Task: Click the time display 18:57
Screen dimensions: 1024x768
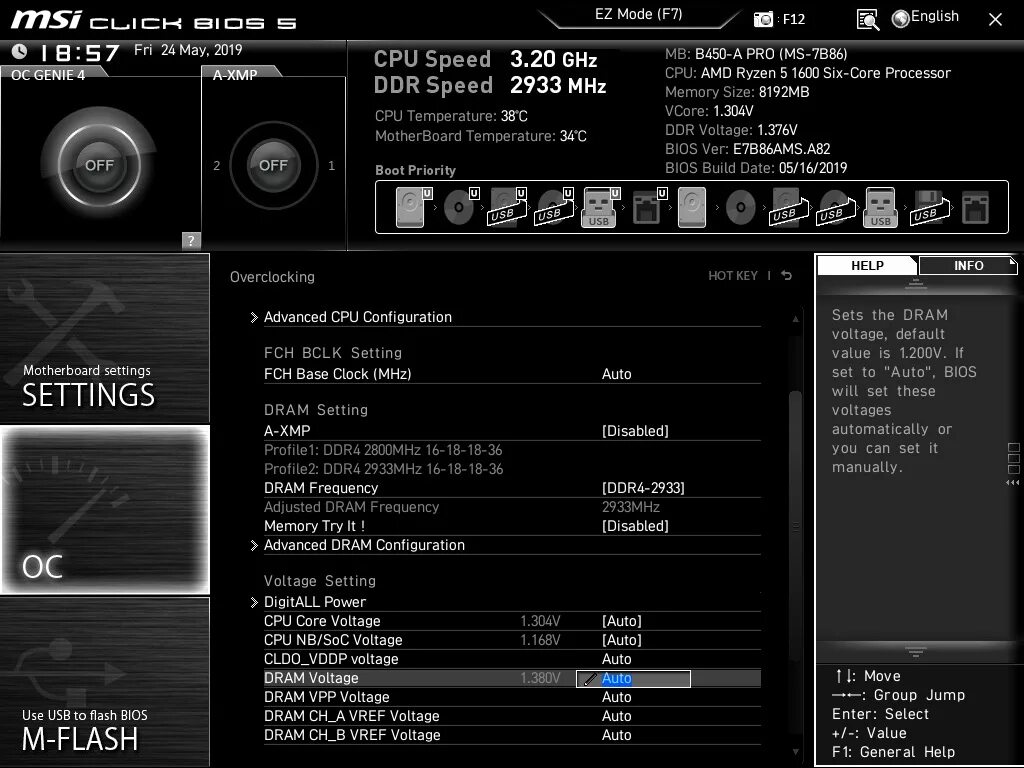Action: (x=80, y=52)
